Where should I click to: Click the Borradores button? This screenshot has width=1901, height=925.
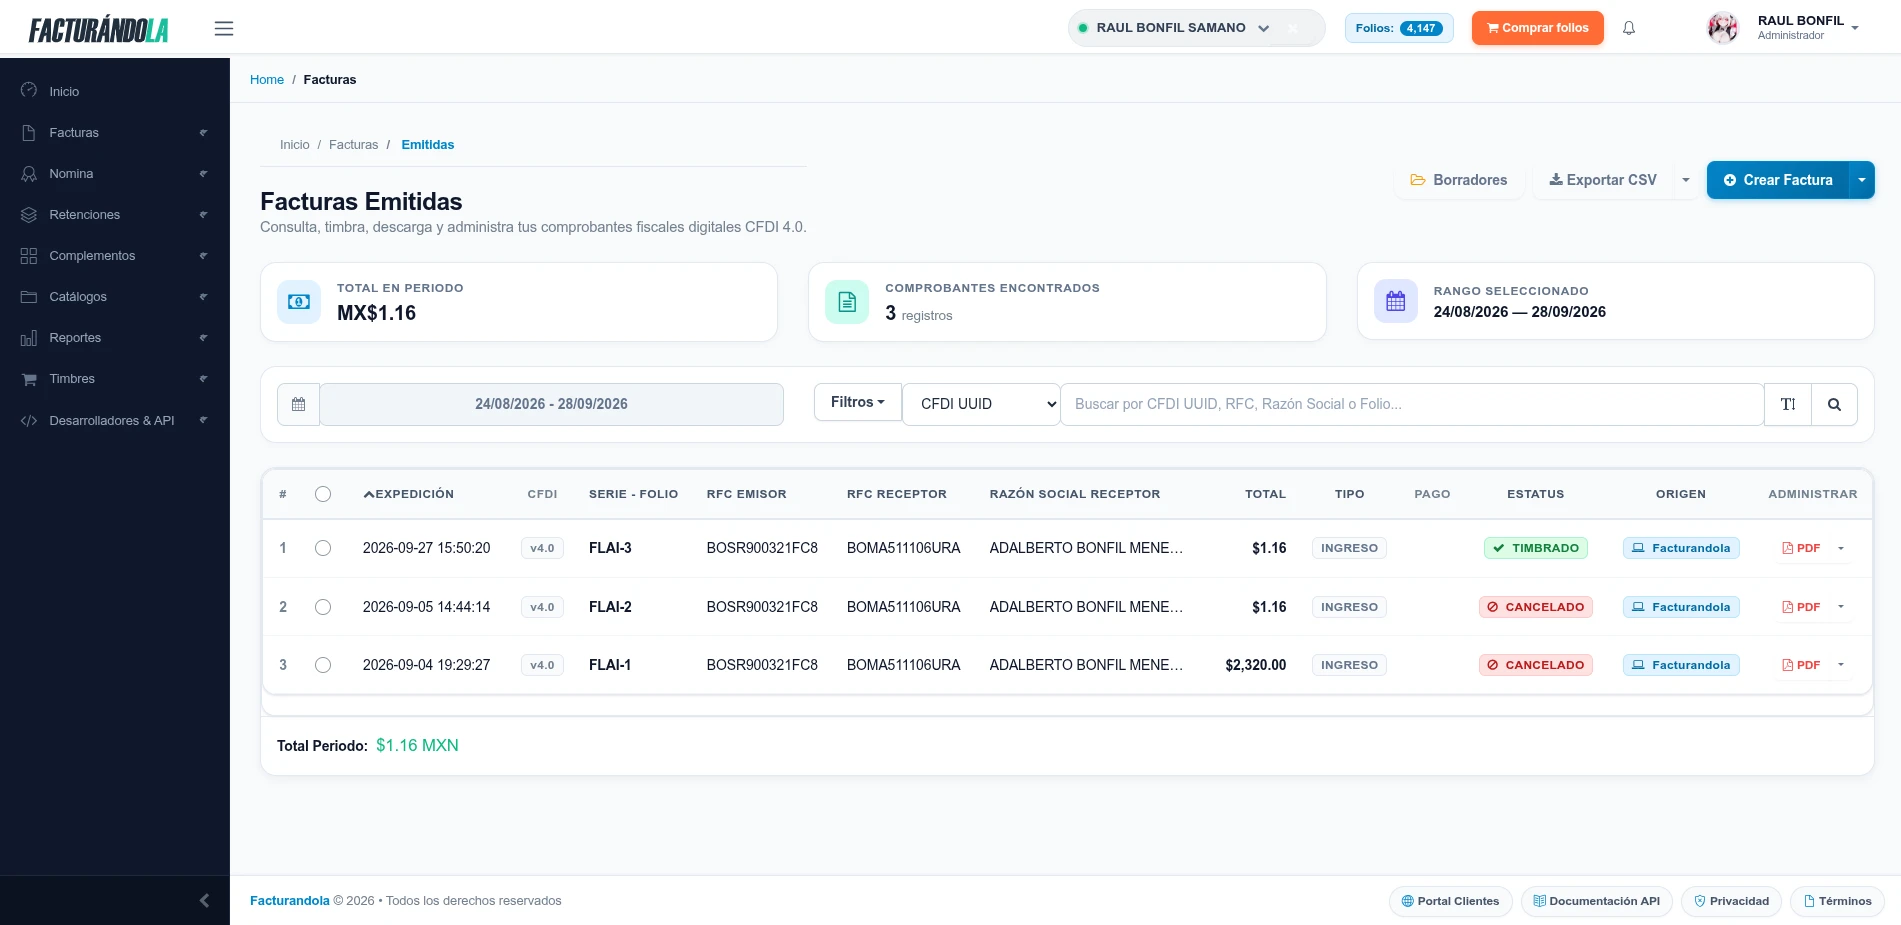pos(1459,180)
